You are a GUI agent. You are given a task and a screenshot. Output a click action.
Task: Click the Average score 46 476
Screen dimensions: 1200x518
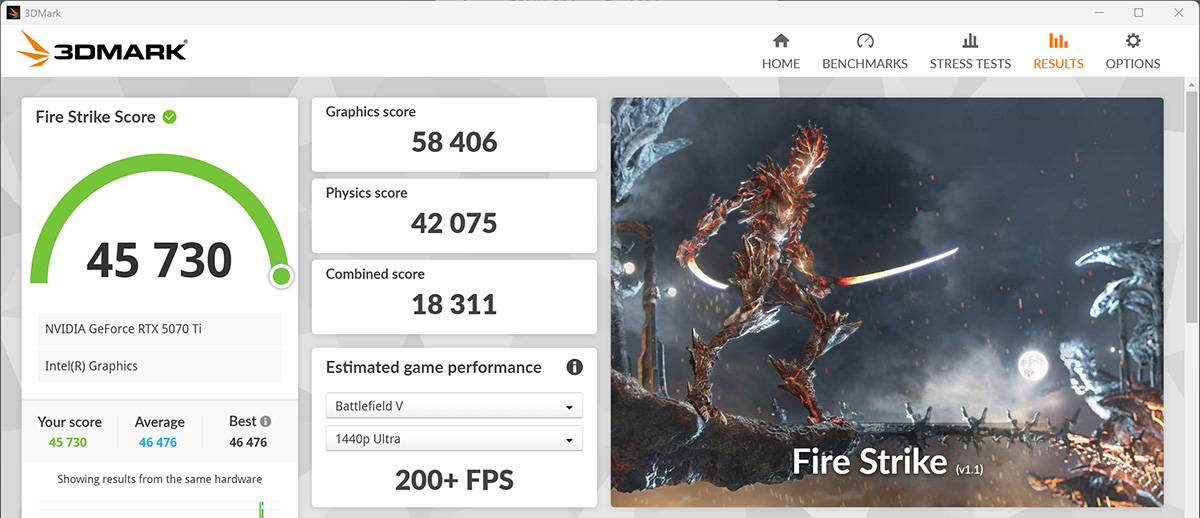[160, 442]
